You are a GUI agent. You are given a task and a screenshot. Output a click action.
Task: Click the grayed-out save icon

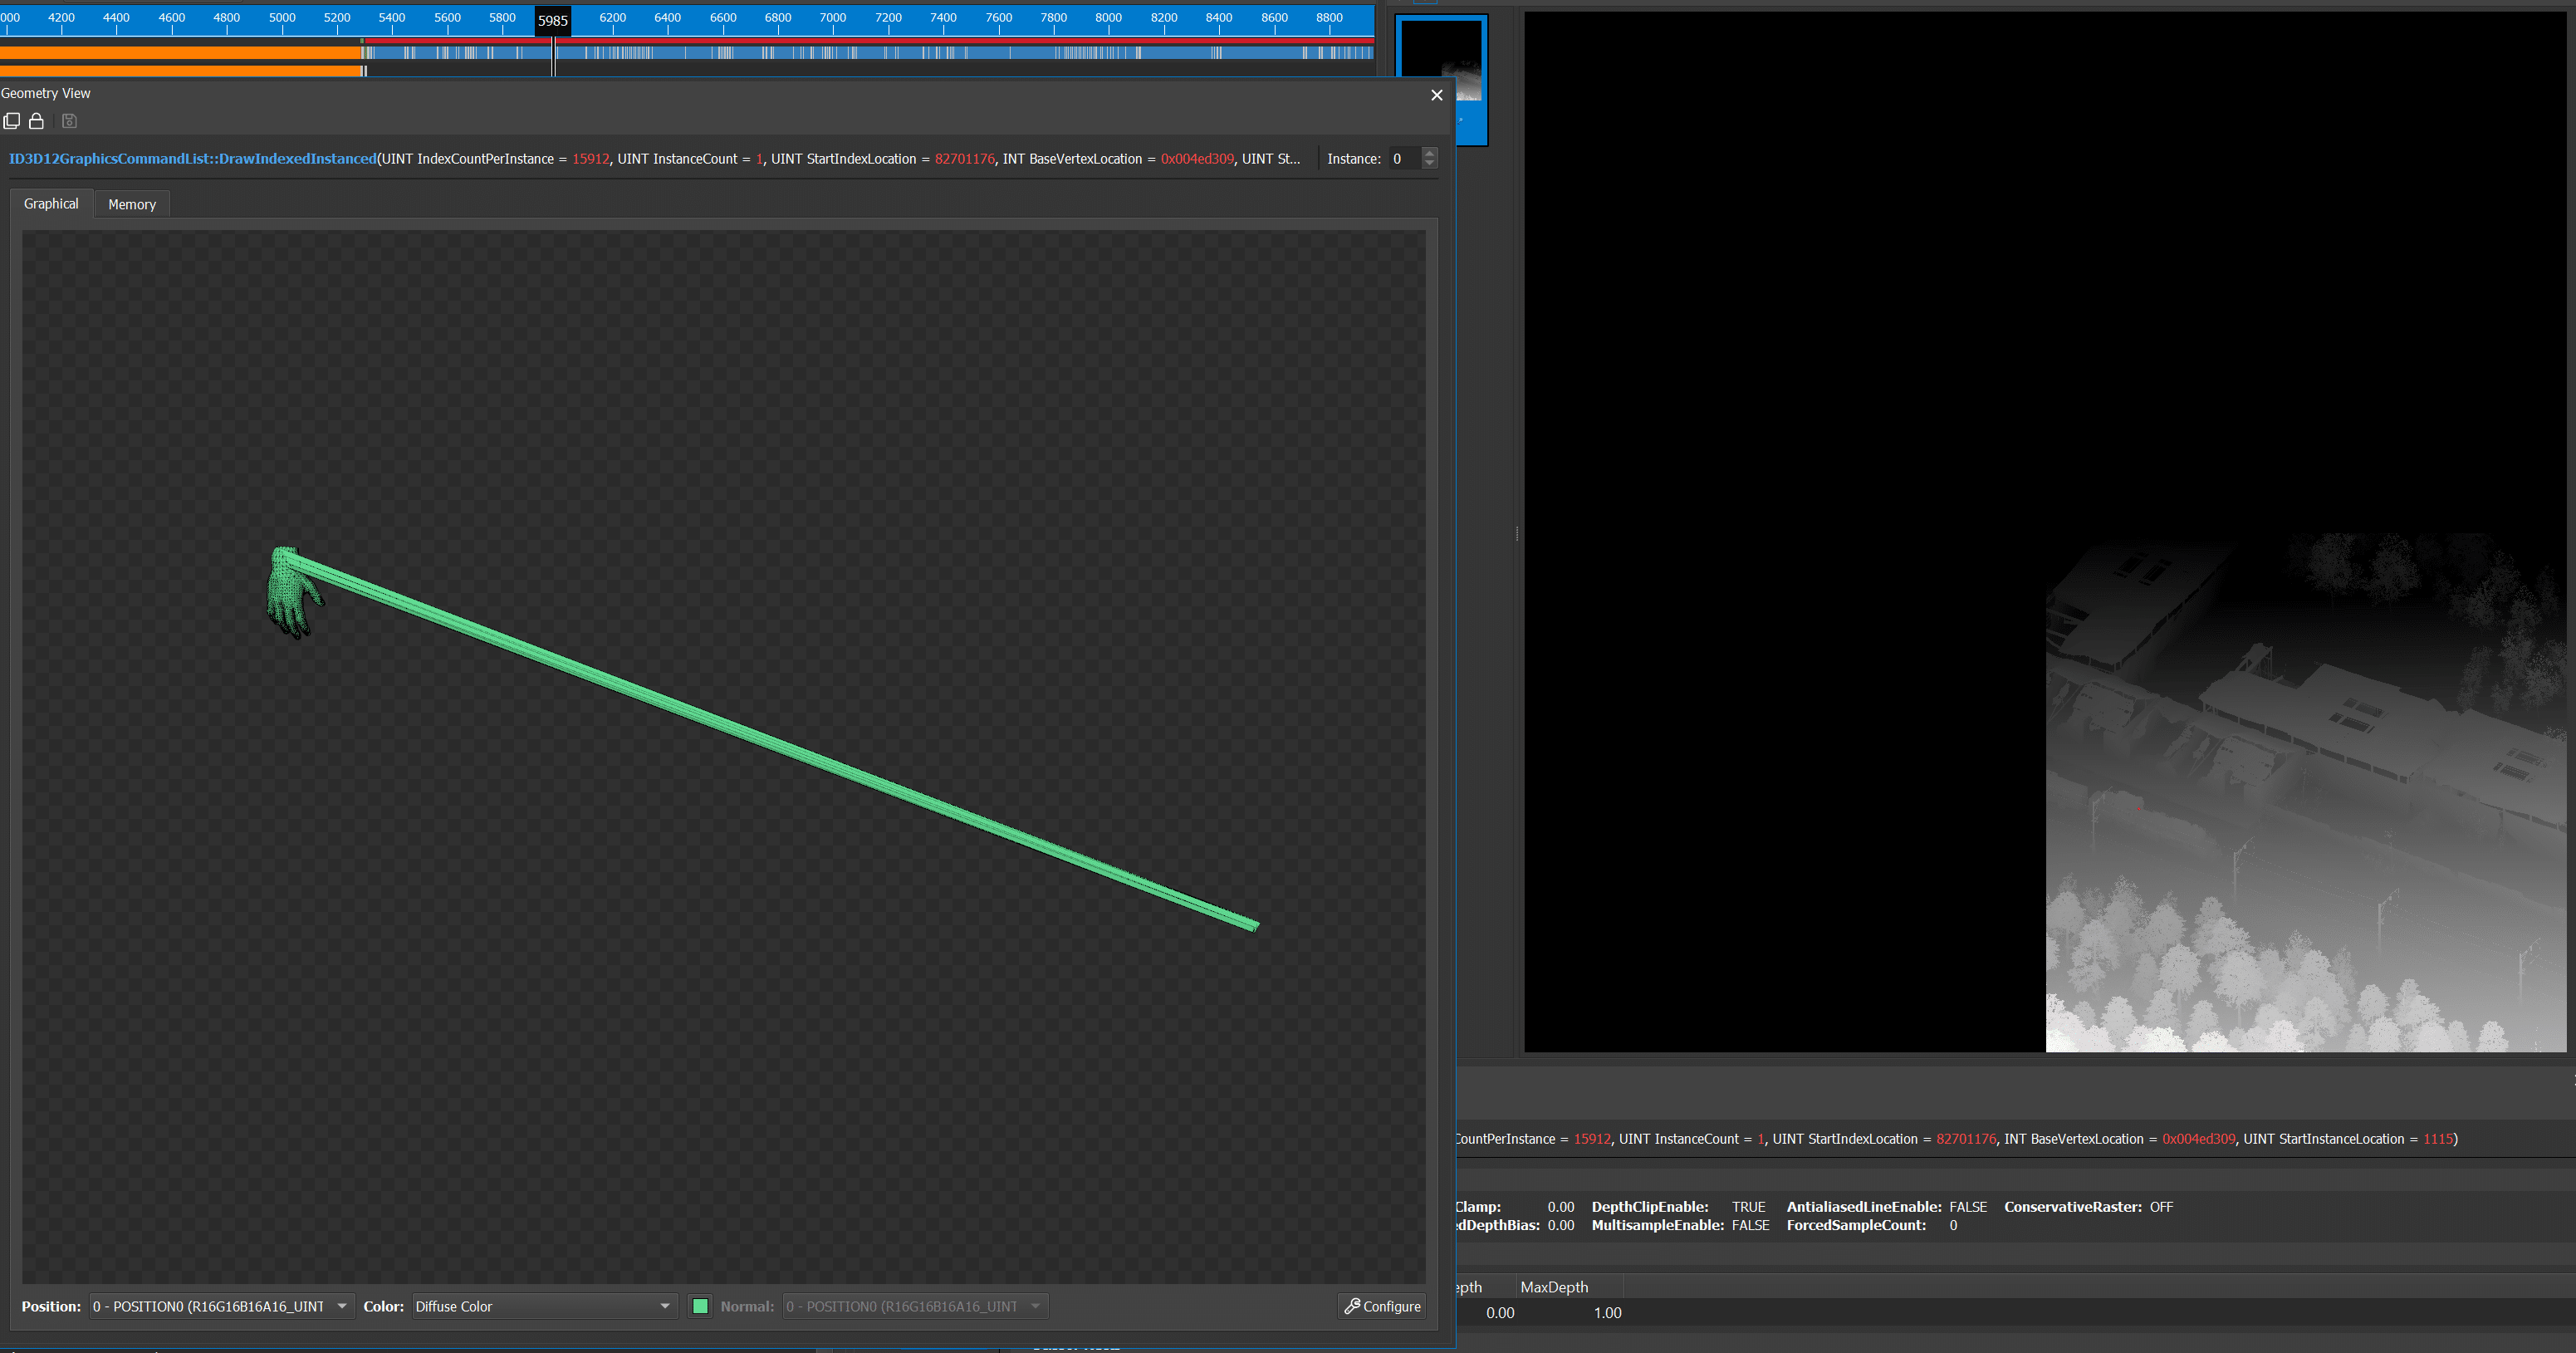click(69, 121)
